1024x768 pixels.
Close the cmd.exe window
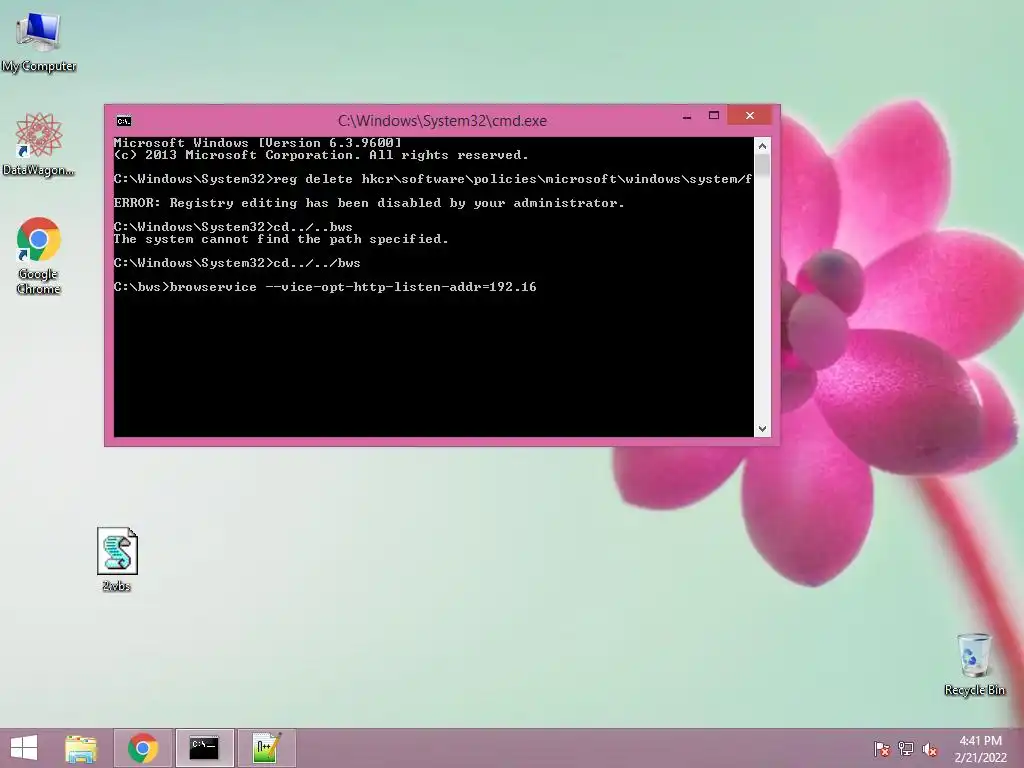click(750, 116)
